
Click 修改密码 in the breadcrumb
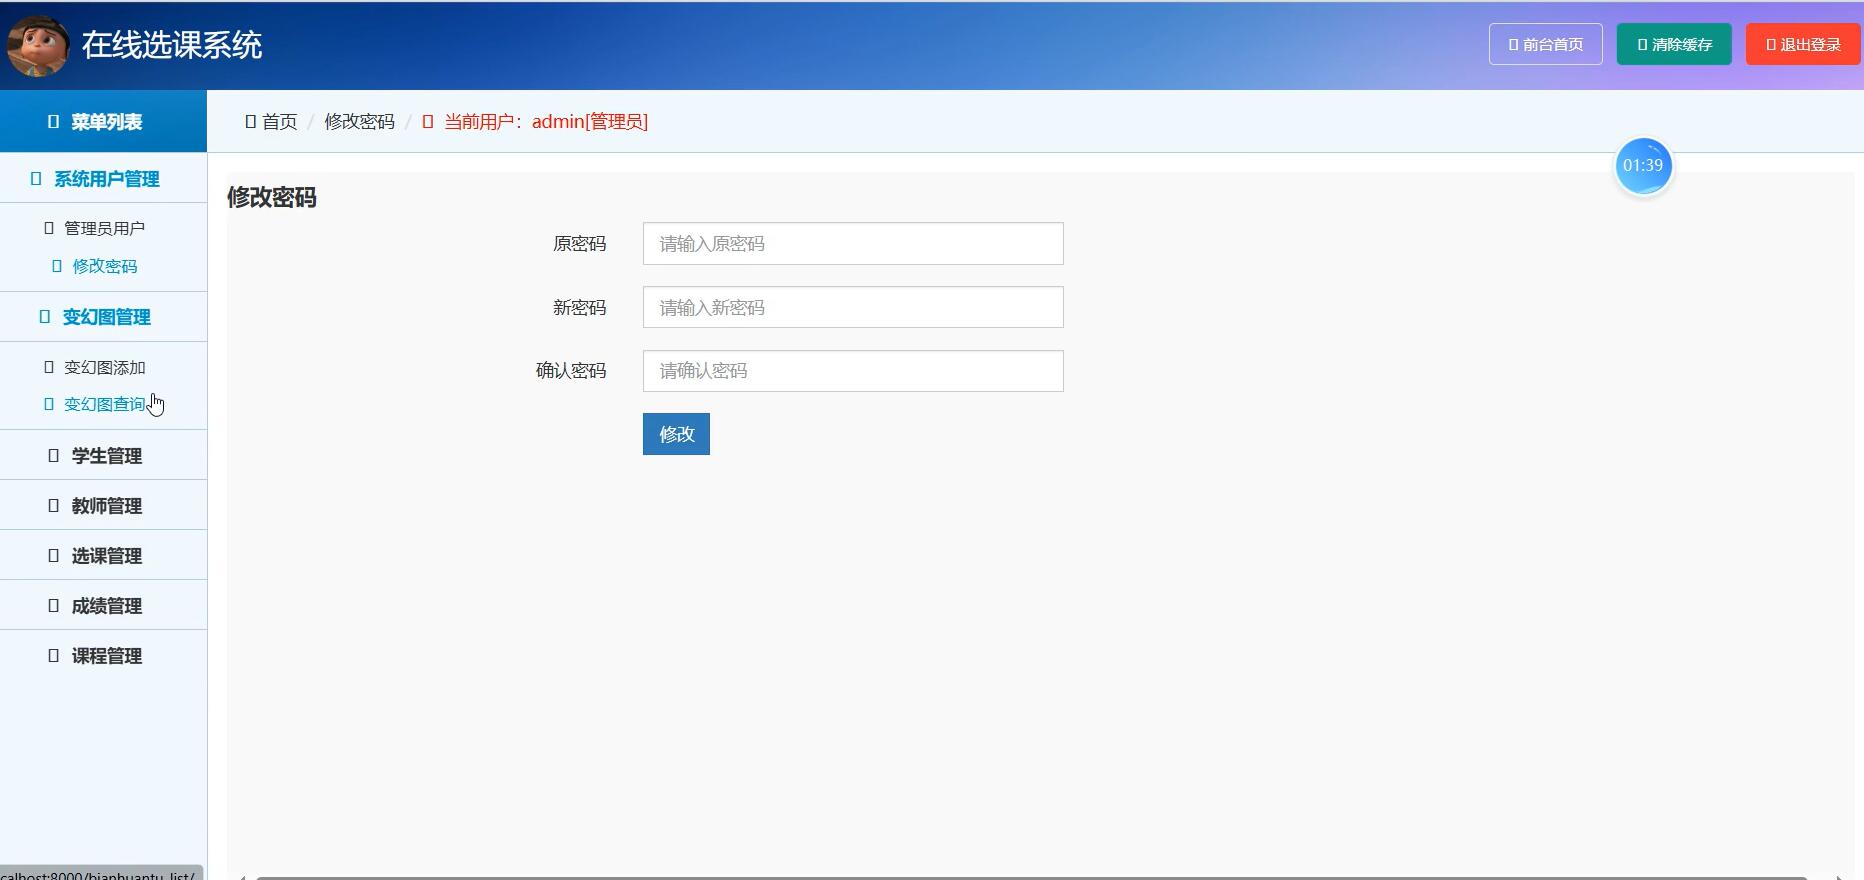click(x=359, y=121)
